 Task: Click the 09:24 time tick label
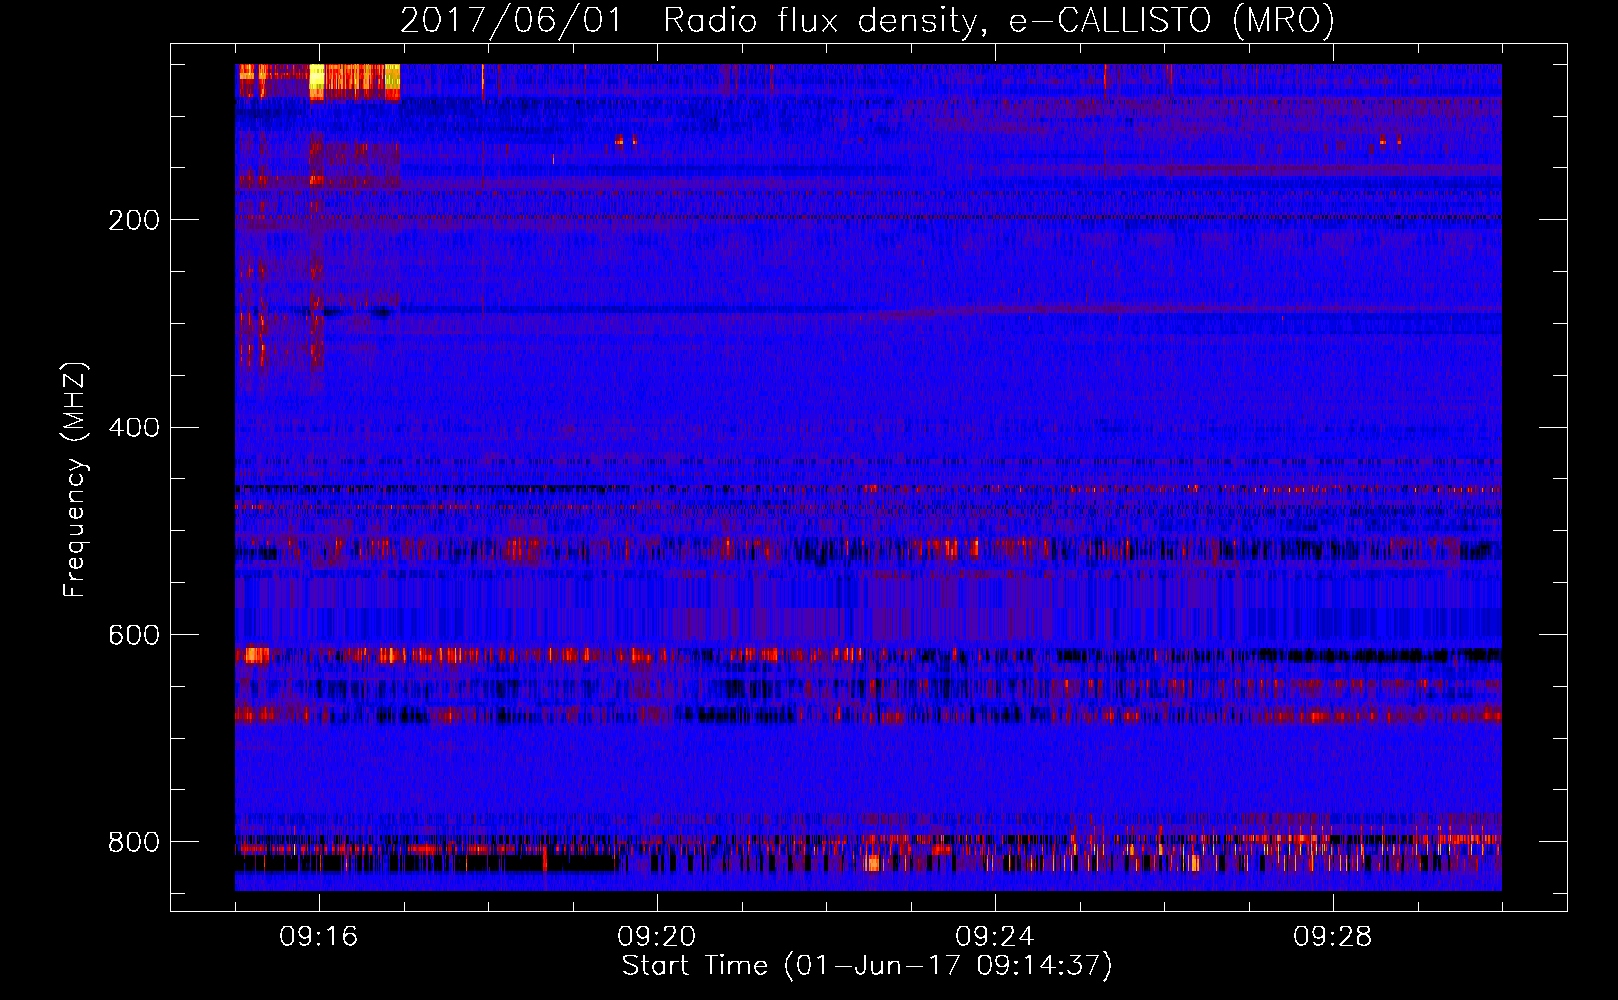(995, 937)
